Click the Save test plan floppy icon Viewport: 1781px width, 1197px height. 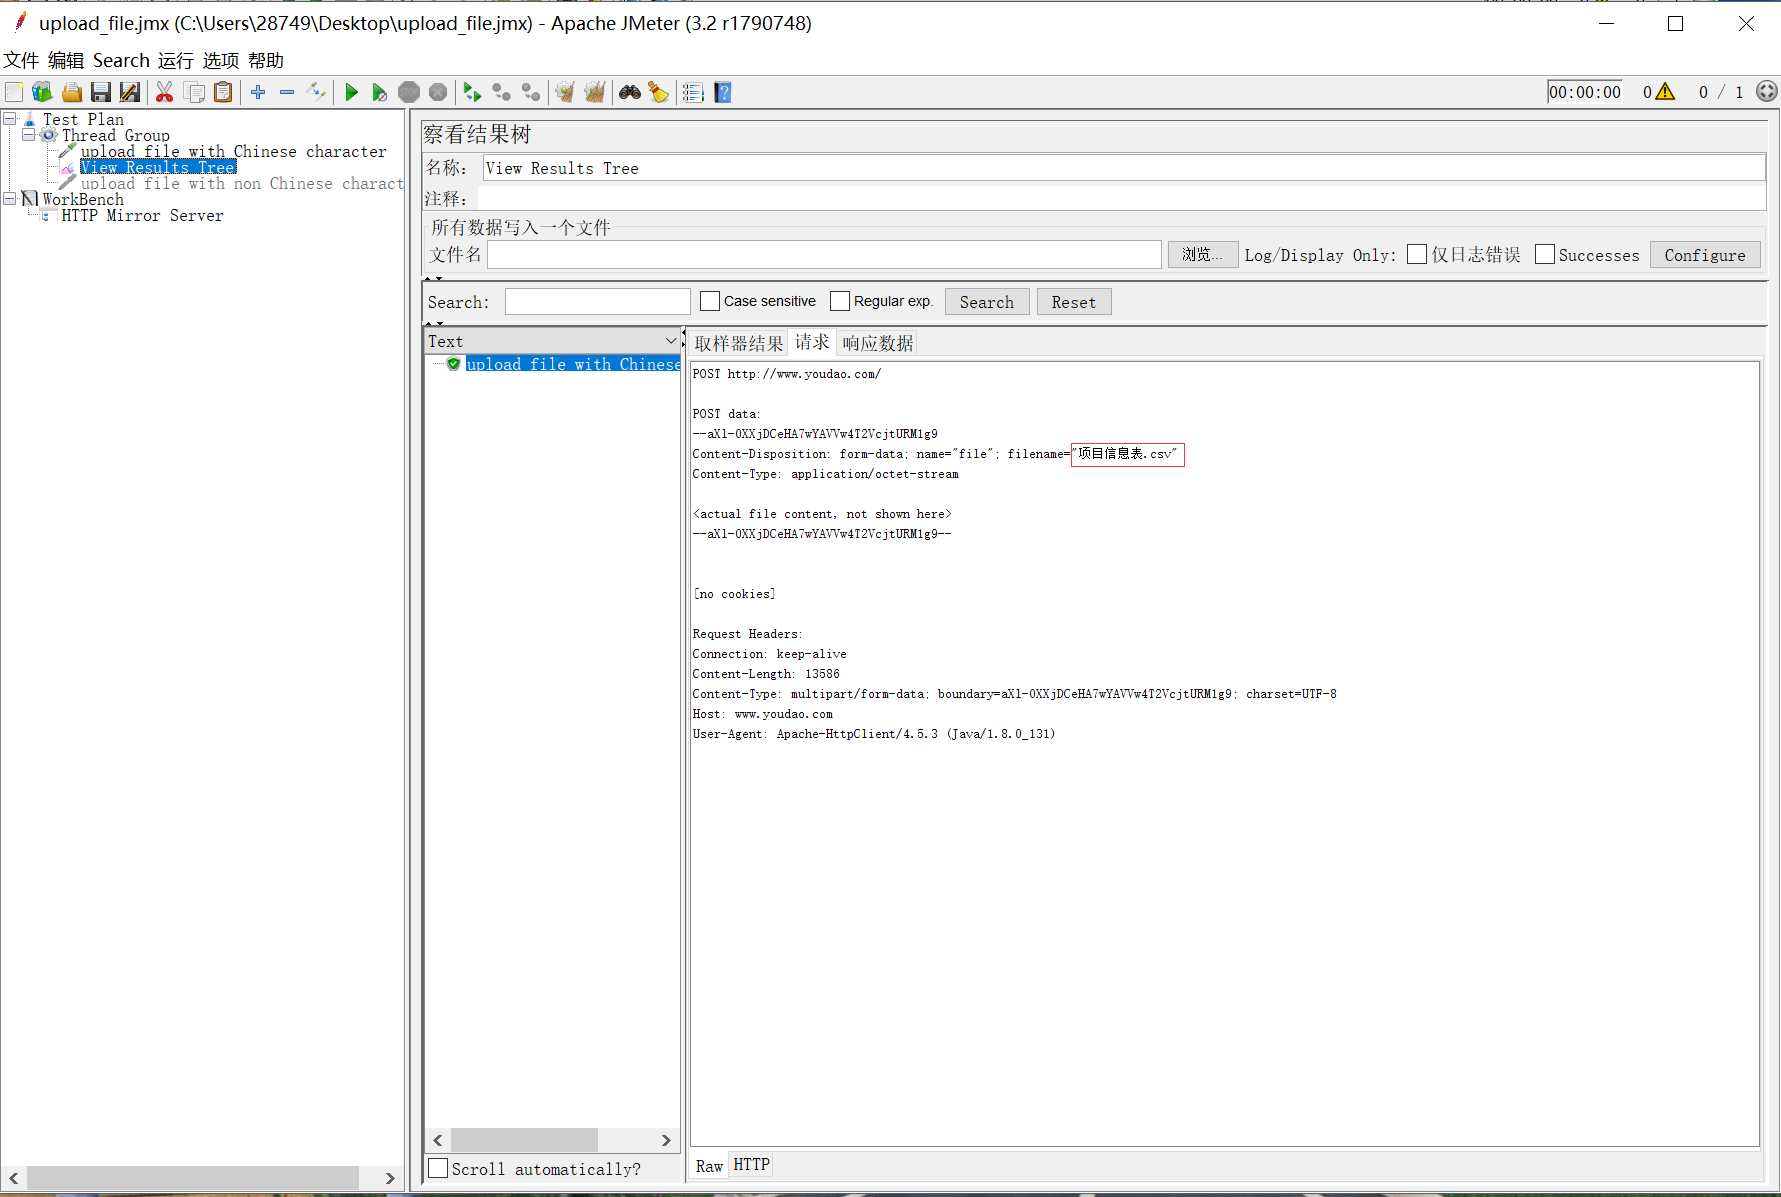point(101,93)
